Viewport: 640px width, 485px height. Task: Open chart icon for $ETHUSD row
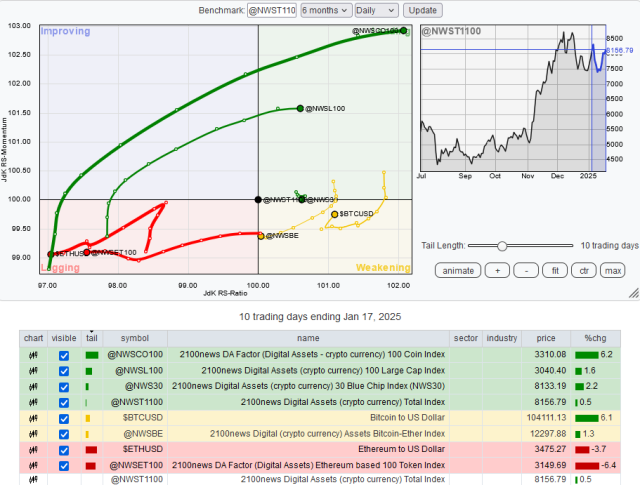pos(31,450)
